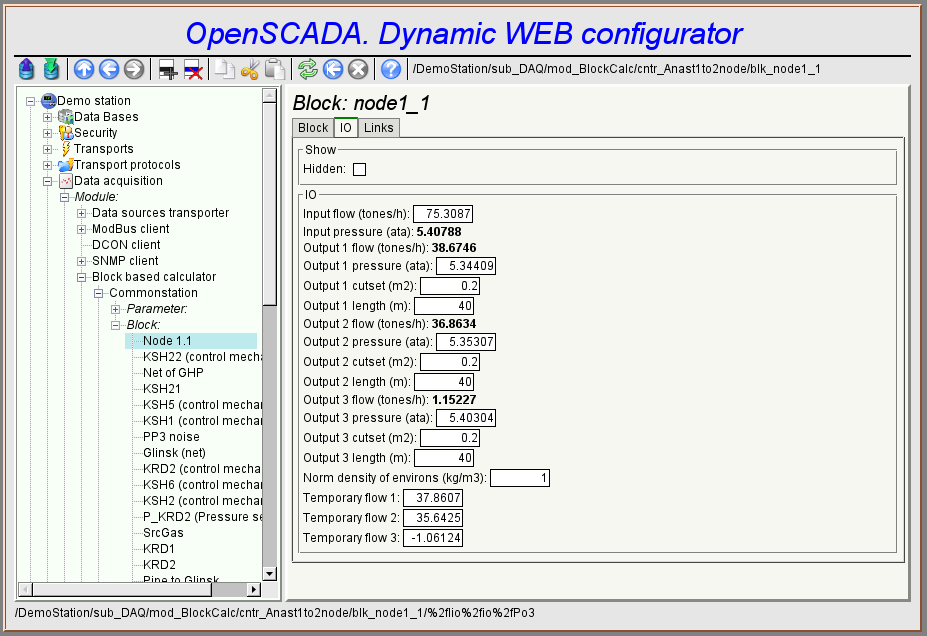The width and height of the screenshot is (927, 636).
Task: Select the KRD2 block at the bottom
Action: point(159,564)
